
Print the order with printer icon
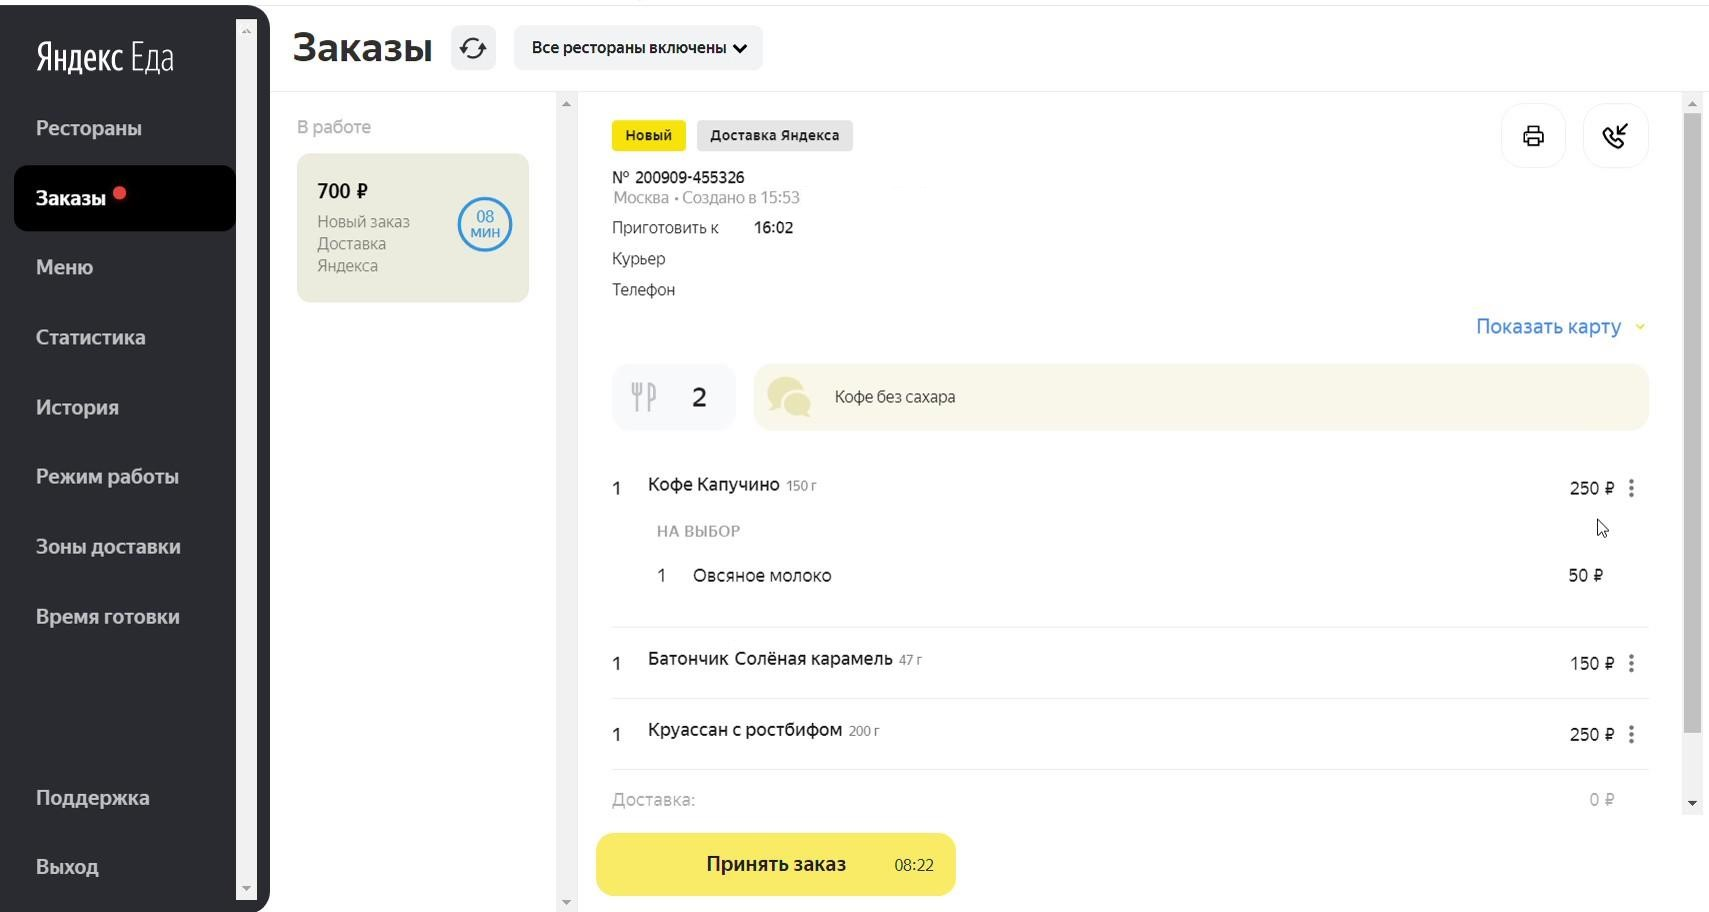coord(1533,136)
